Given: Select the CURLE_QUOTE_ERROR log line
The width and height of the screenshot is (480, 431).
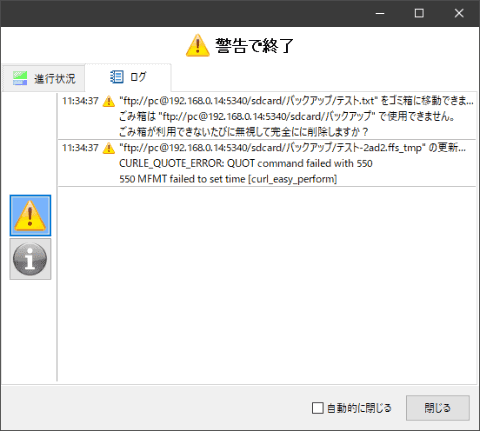Looking at the screenshot, I should coord(246,163).
